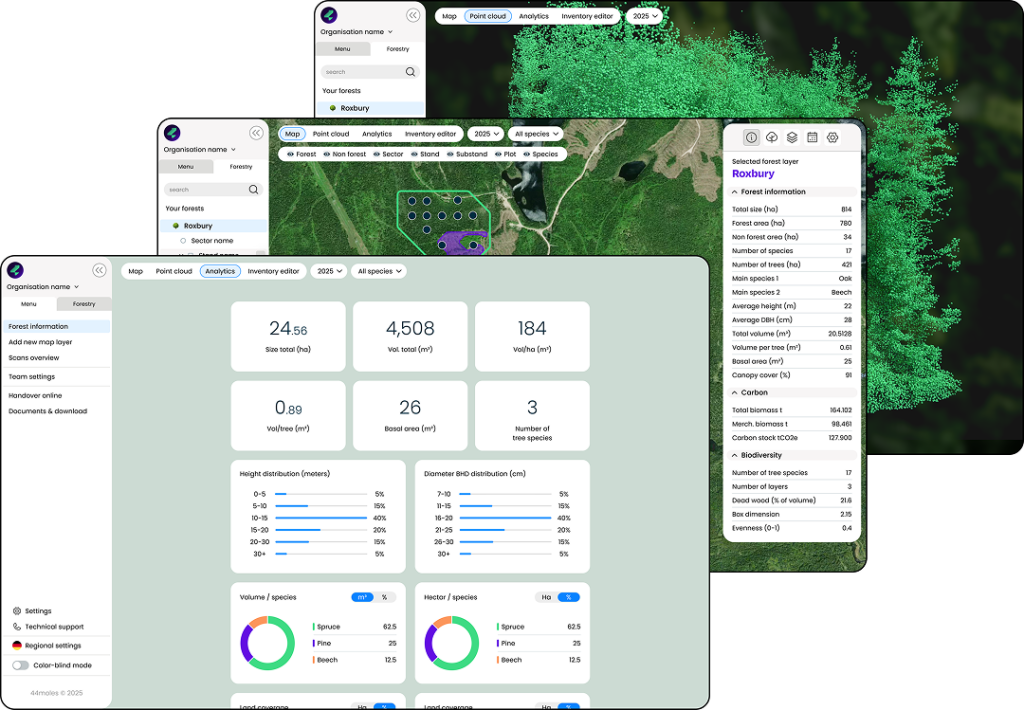Image resolution: width=1024 pixels, height=710 pixels.
Task: Click the cloud upload icon in the right panel
Action: (772, 138)
